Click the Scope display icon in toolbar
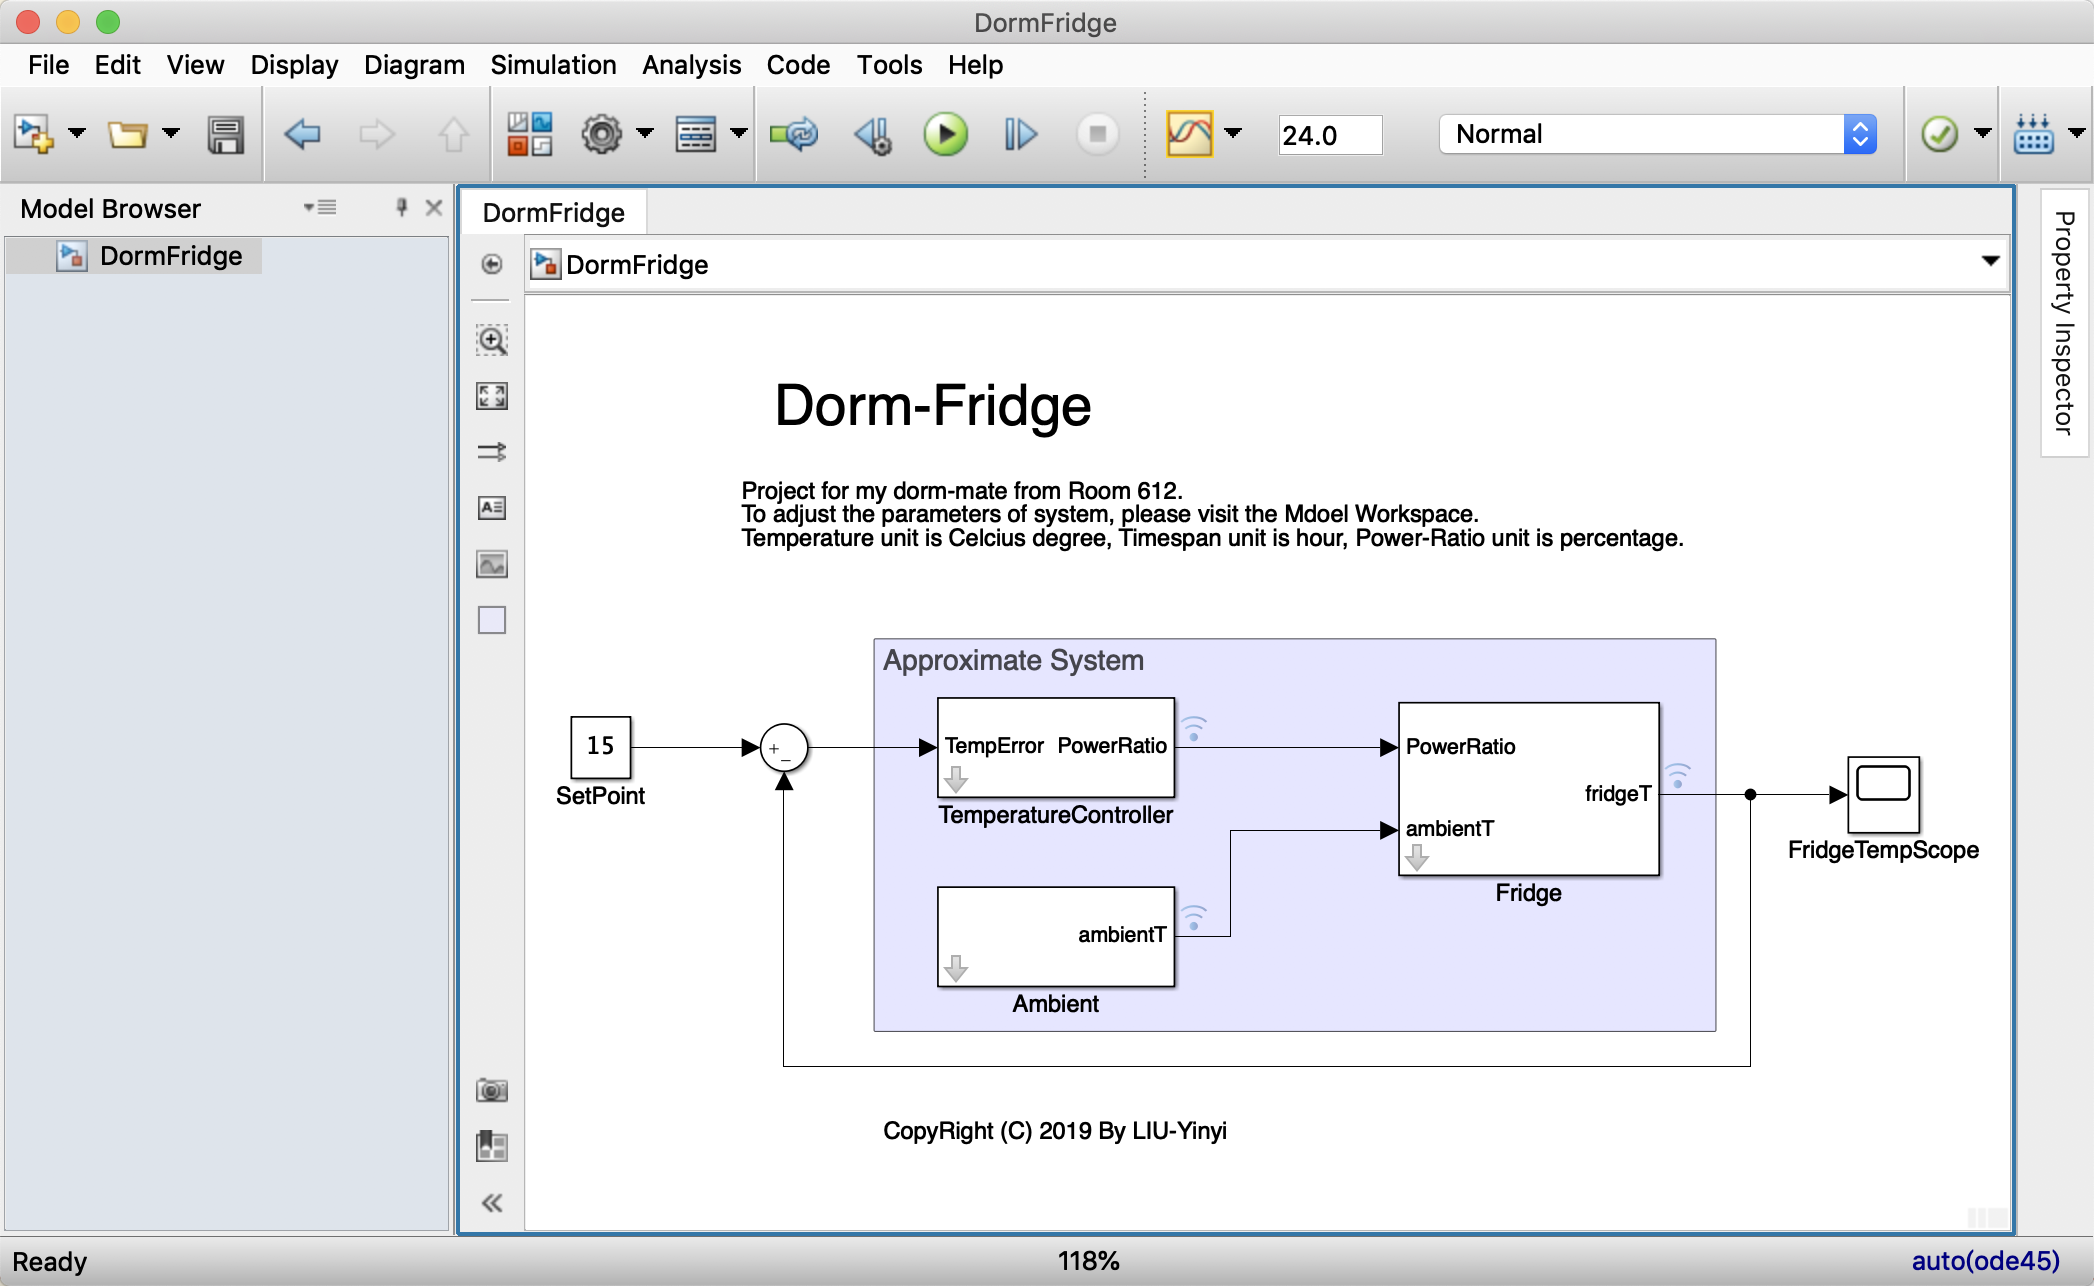This screenshot has width=2094, height=1286. point(1182,135)
